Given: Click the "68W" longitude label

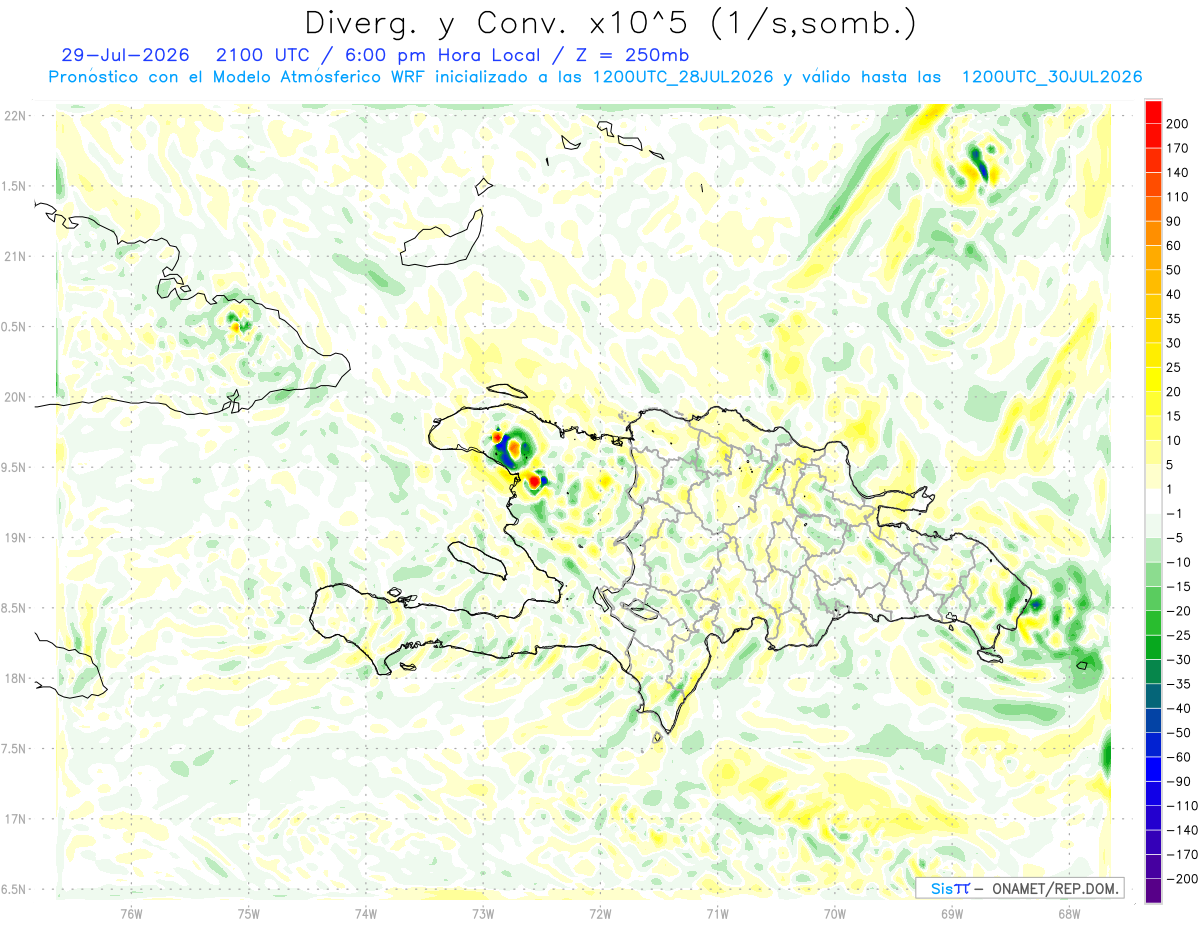Looking at the screenshot, I should (x=1068, y=914).
